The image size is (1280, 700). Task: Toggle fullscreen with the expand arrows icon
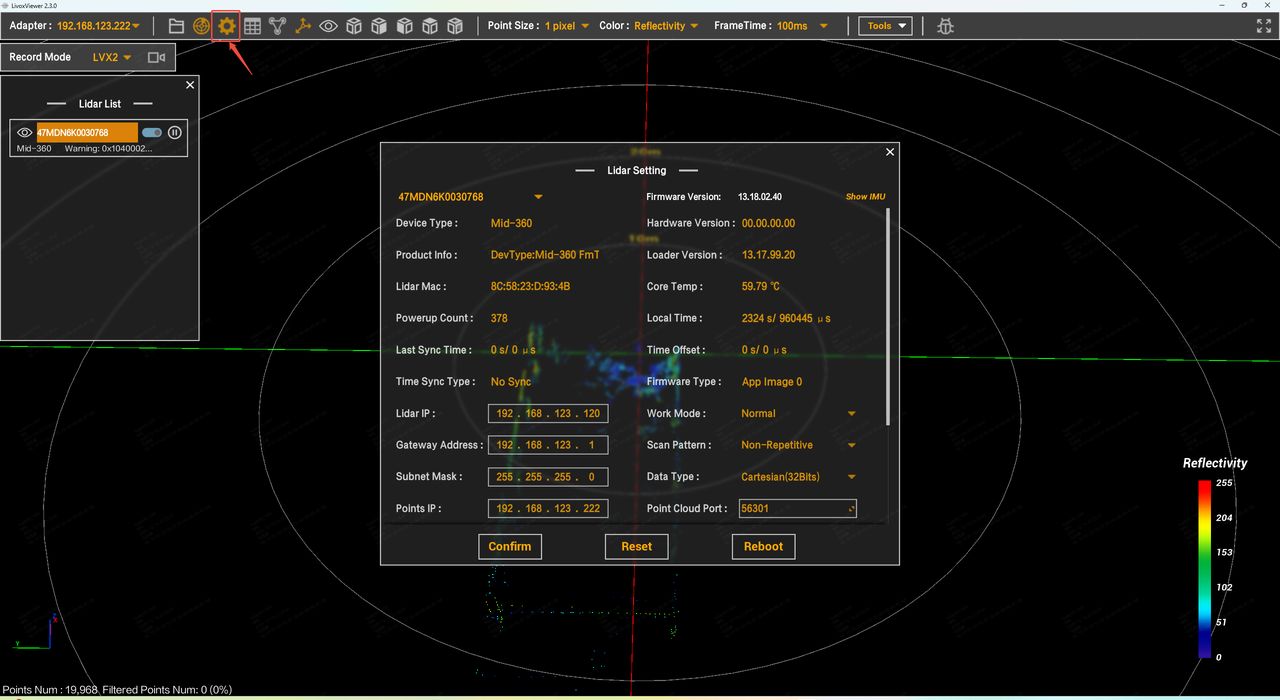(x=1263, y=26)
